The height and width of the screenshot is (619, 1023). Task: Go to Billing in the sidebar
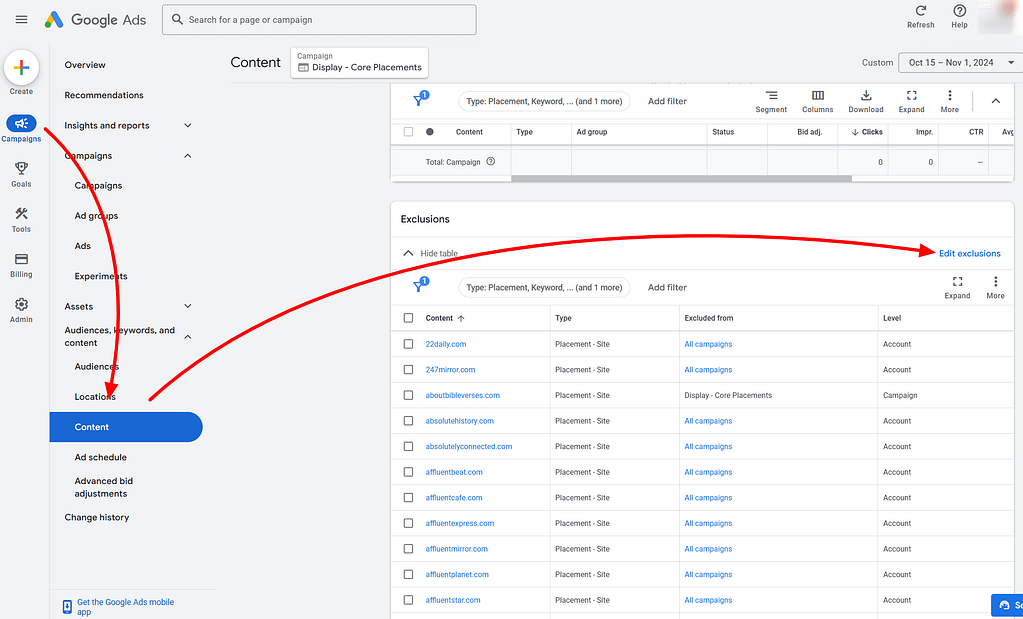(x=21, y=259)
